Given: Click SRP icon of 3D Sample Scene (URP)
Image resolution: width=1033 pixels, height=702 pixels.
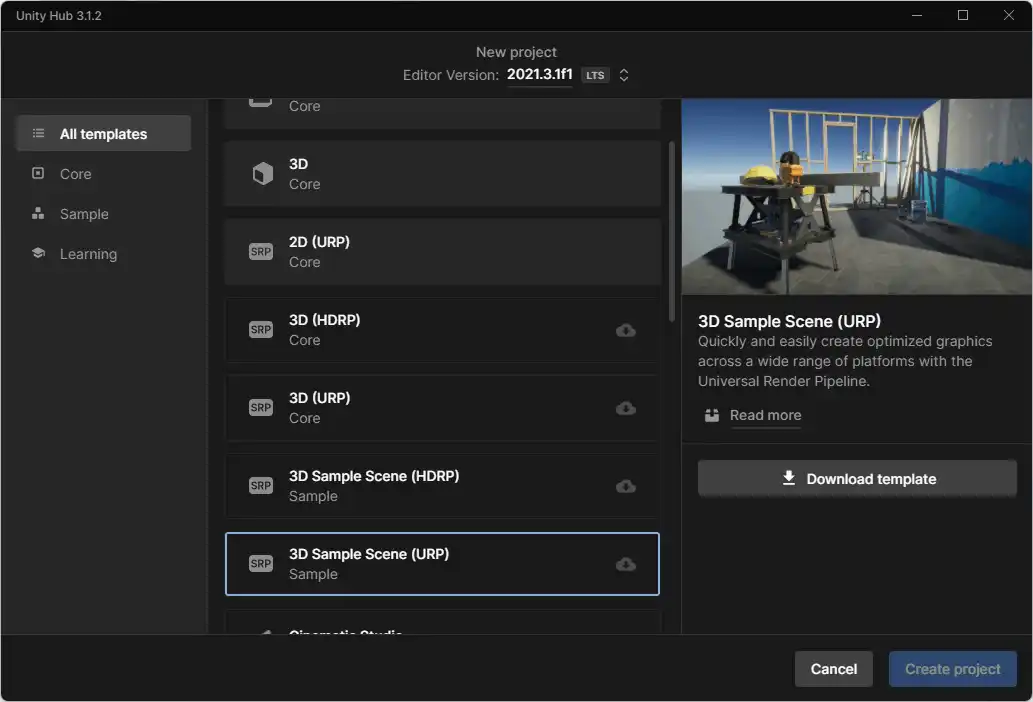Looking at the screenshot, I should (261, 564).
